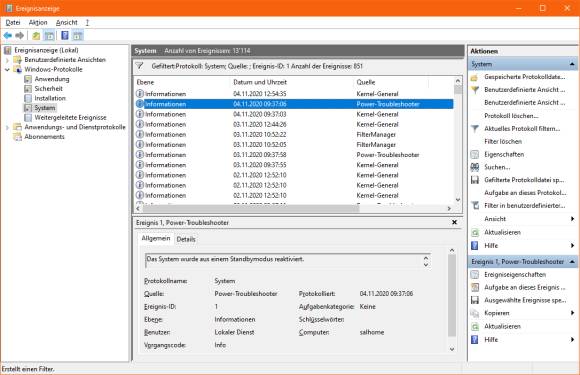Collapse the Windows-Protokolle tree node
The width and height of the screenshot is (580, 375).
point(7,70)
